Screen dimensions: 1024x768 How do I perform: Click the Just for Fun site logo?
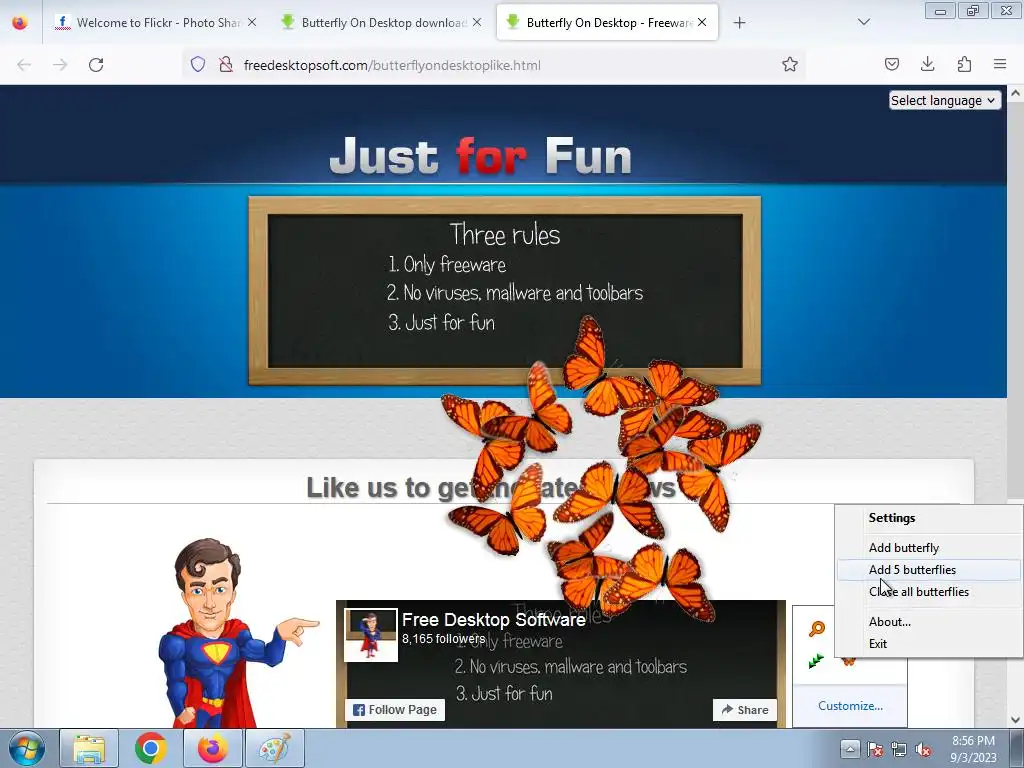pyautogui.click(x=481, y=156)
